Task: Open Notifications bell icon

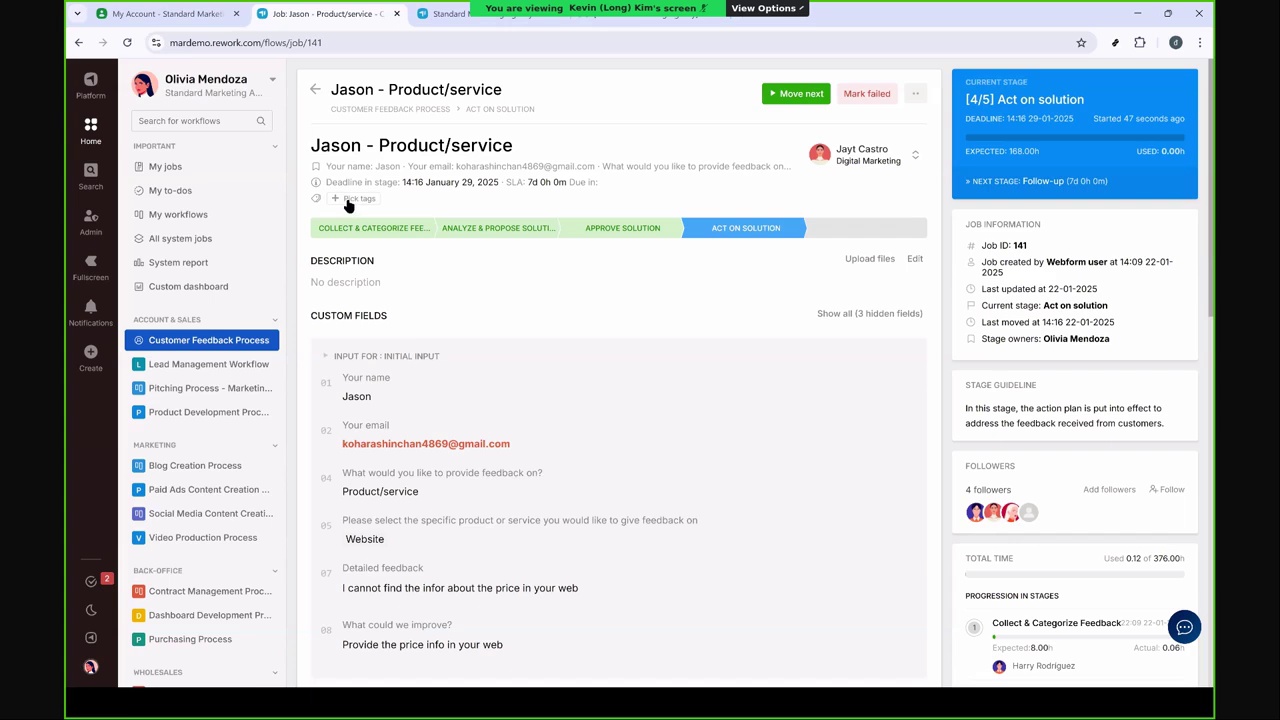Action: tap(90, 313)
